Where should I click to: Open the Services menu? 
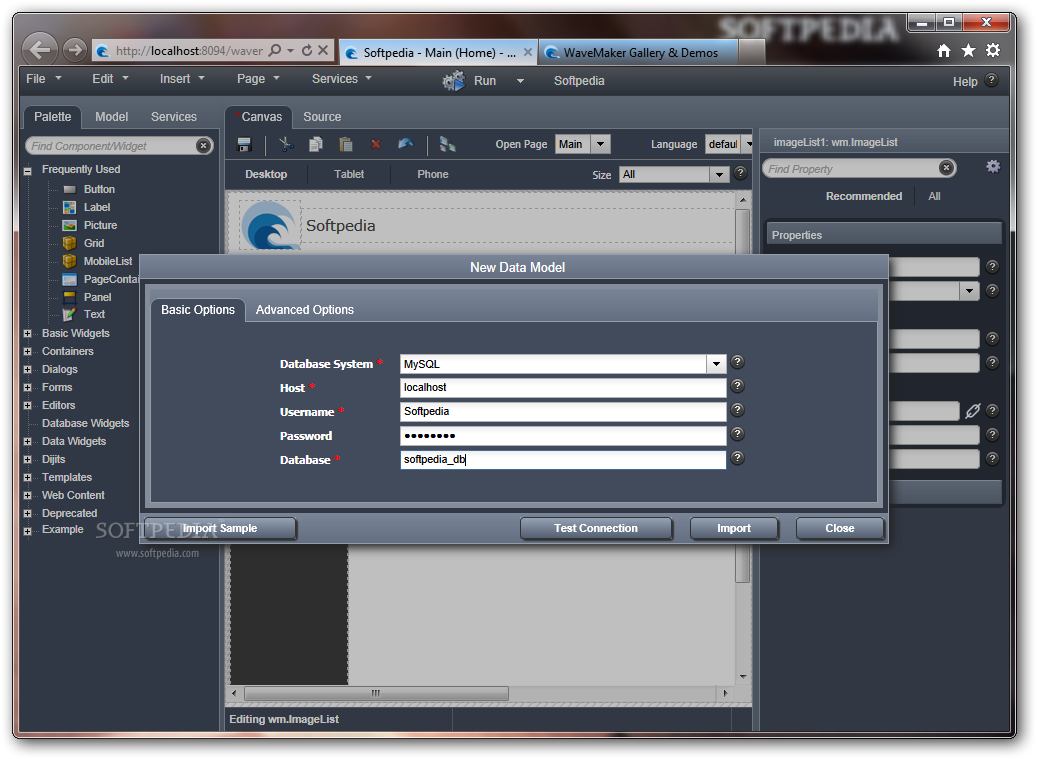341,79
